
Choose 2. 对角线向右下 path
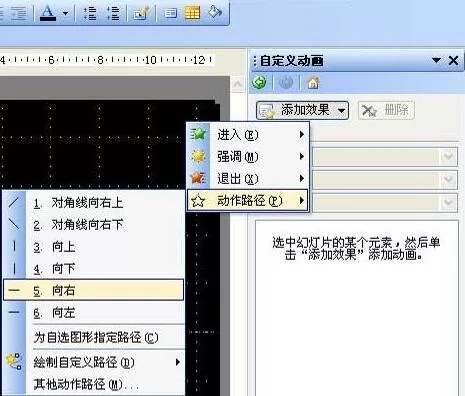[x=94, y=224]
